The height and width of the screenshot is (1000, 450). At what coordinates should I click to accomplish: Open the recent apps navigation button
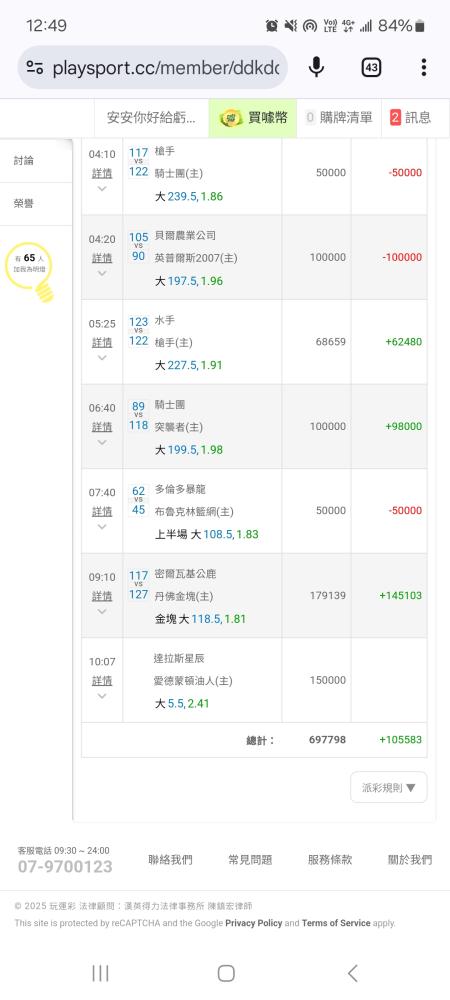tap(100, 973)
